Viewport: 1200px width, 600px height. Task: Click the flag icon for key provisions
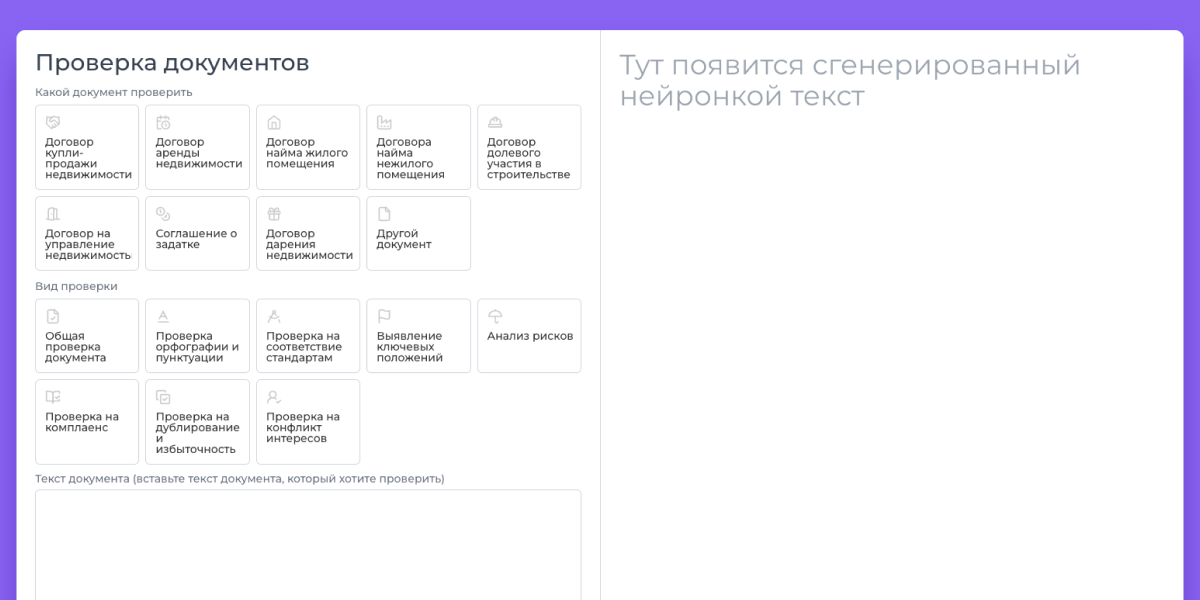point(384,316)
